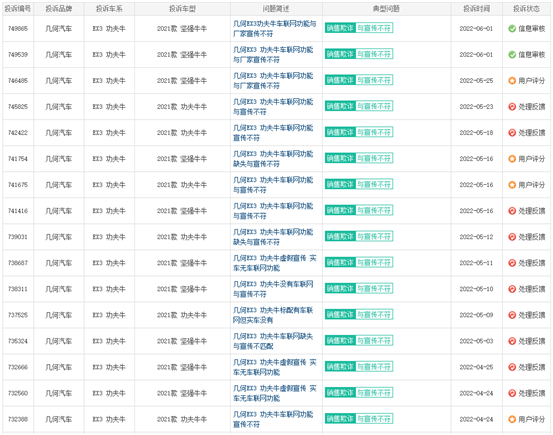
Task: Click the 投诉编号 column header
Action: pos(18,9)
